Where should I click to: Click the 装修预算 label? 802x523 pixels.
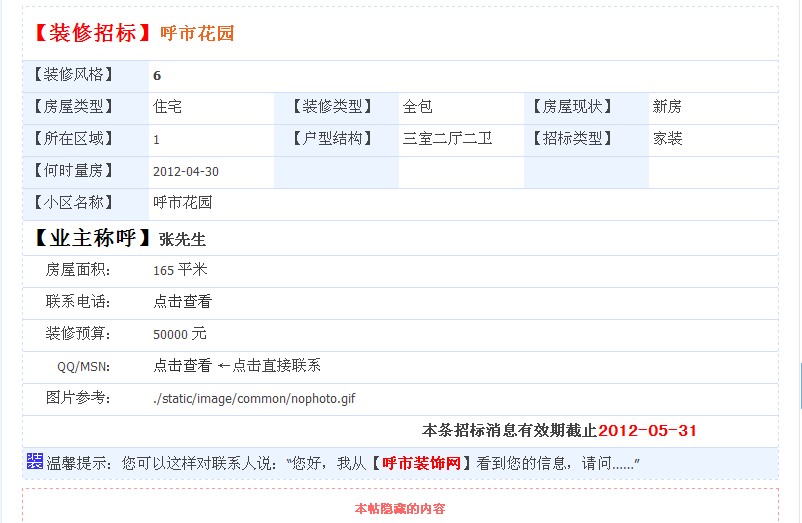point(78,334)
